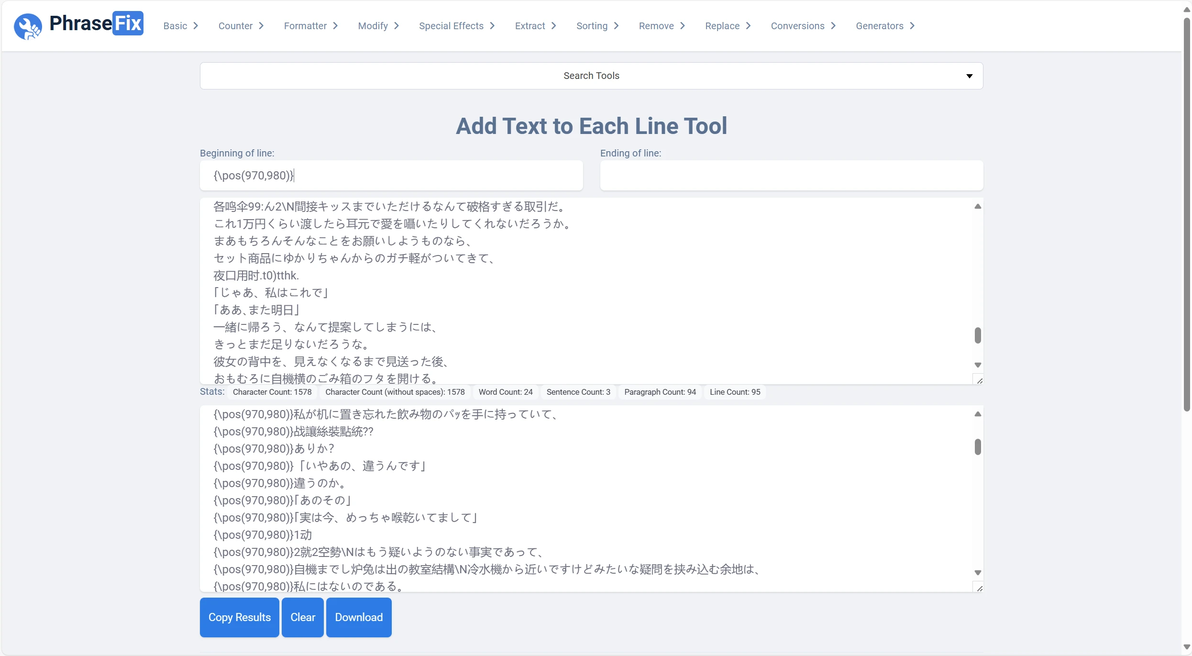Click the Download button
The height and width of the screenshot is (656, 1192).
(x=359, y=617)
